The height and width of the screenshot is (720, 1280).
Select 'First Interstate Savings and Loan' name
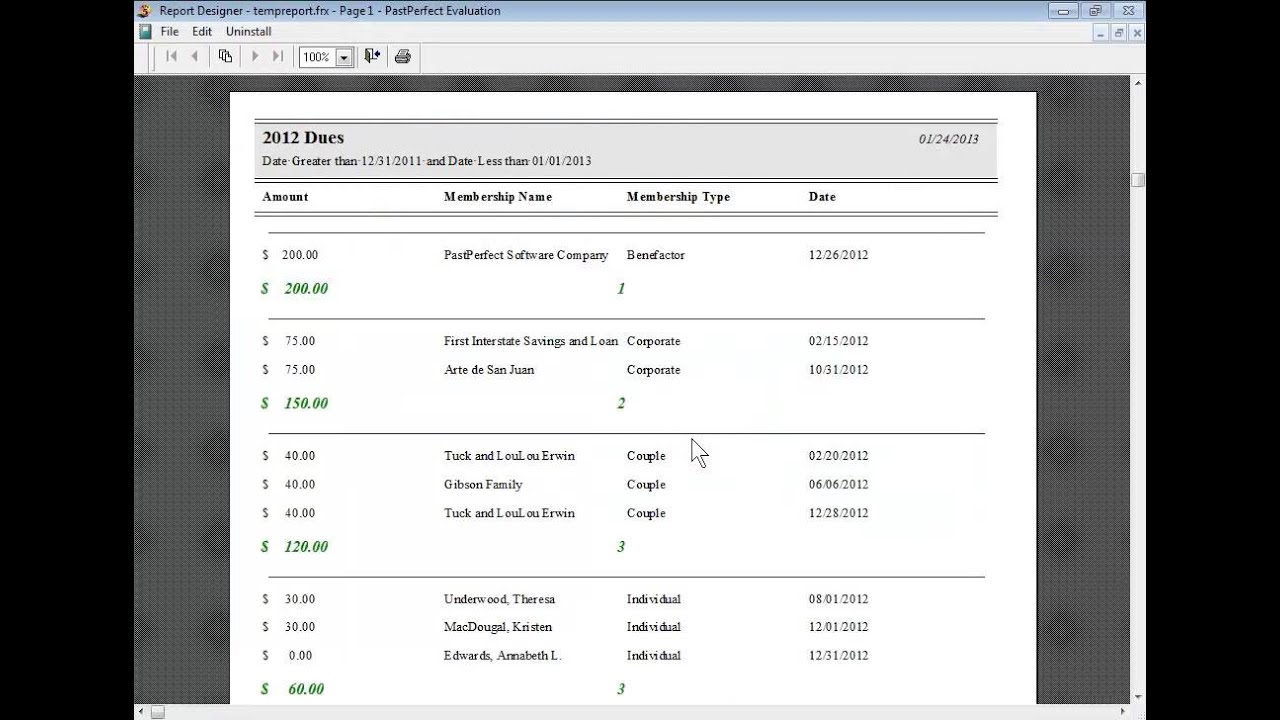tap(531, 341)
